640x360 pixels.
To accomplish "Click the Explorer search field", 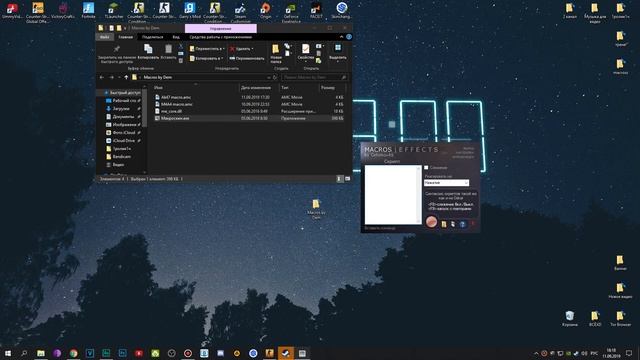I will coord(314,77).
